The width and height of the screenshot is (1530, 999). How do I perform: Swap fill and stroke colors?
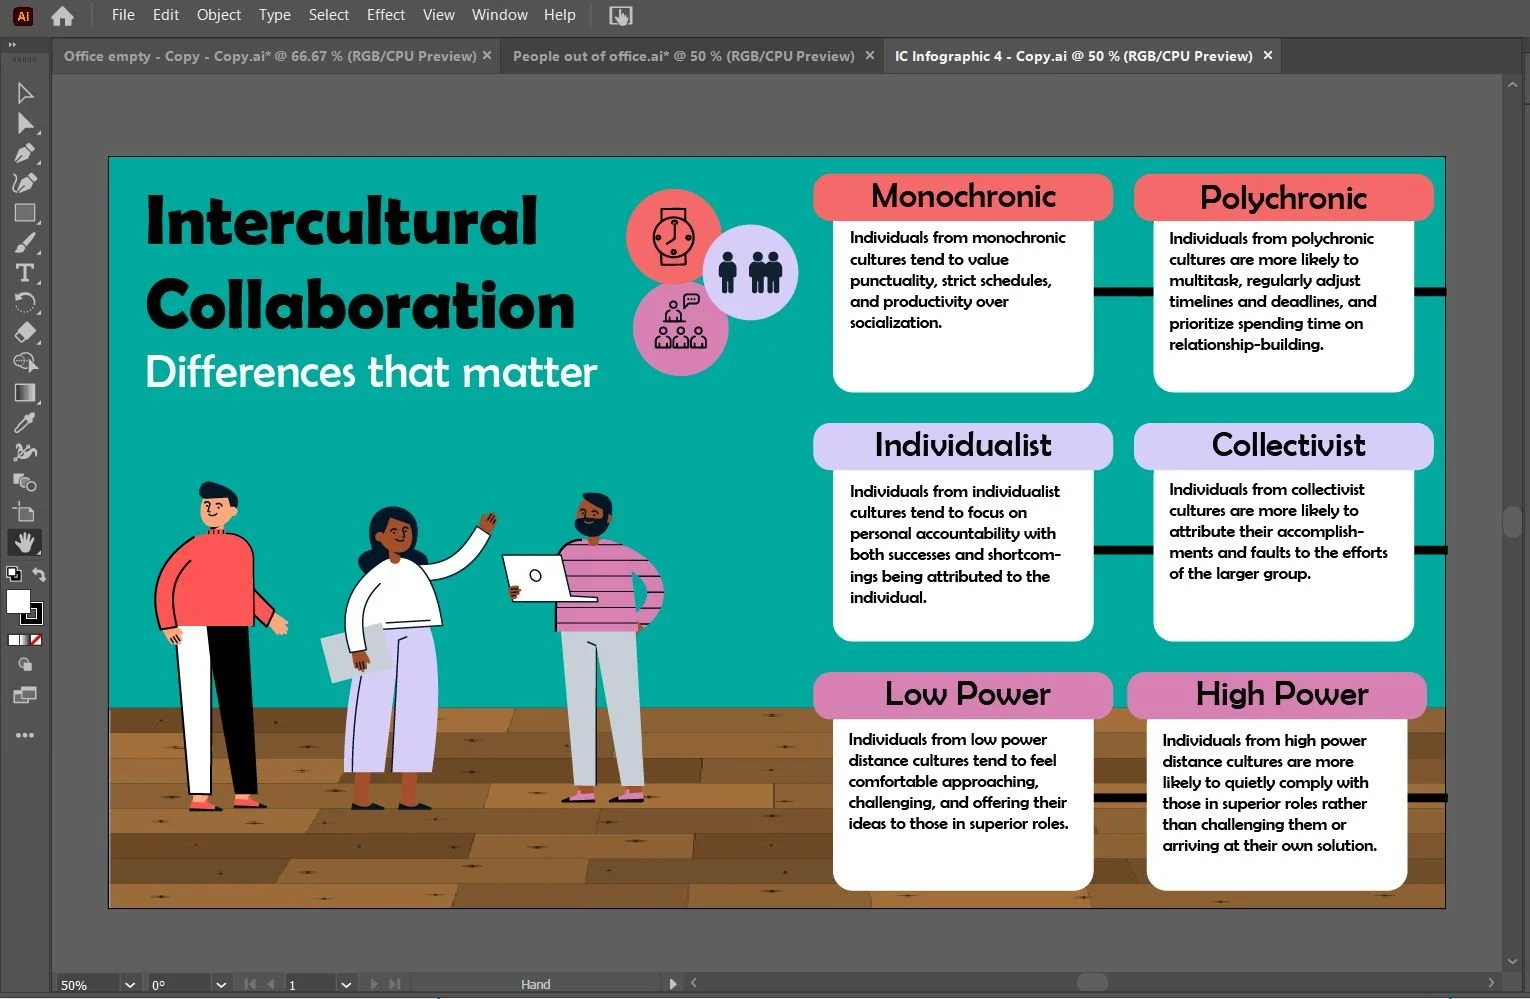coord(39,575)
